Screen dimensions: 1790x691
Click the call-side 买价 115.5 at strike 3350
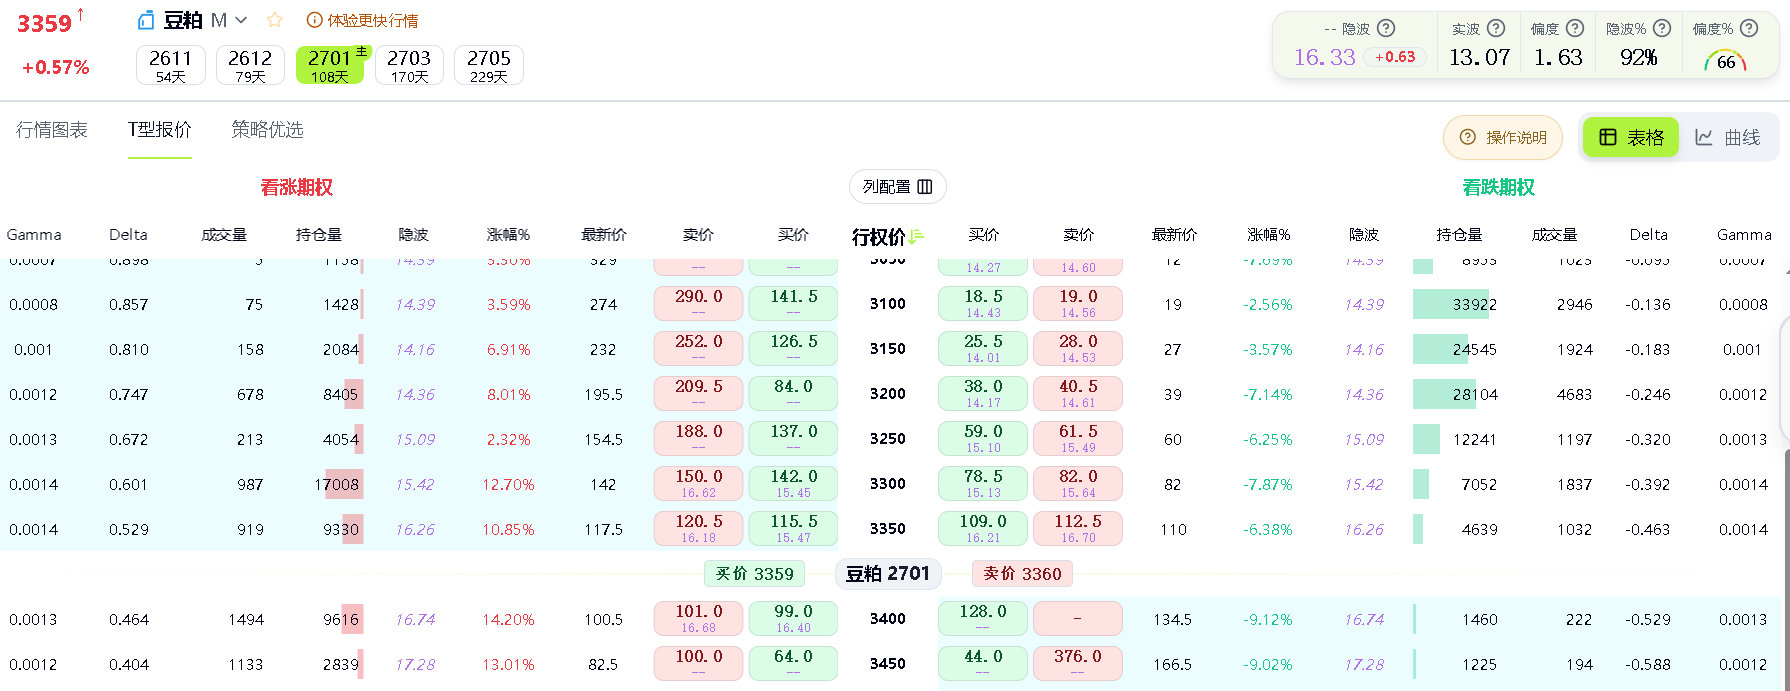pyautogui.click(x=793, y=528)
